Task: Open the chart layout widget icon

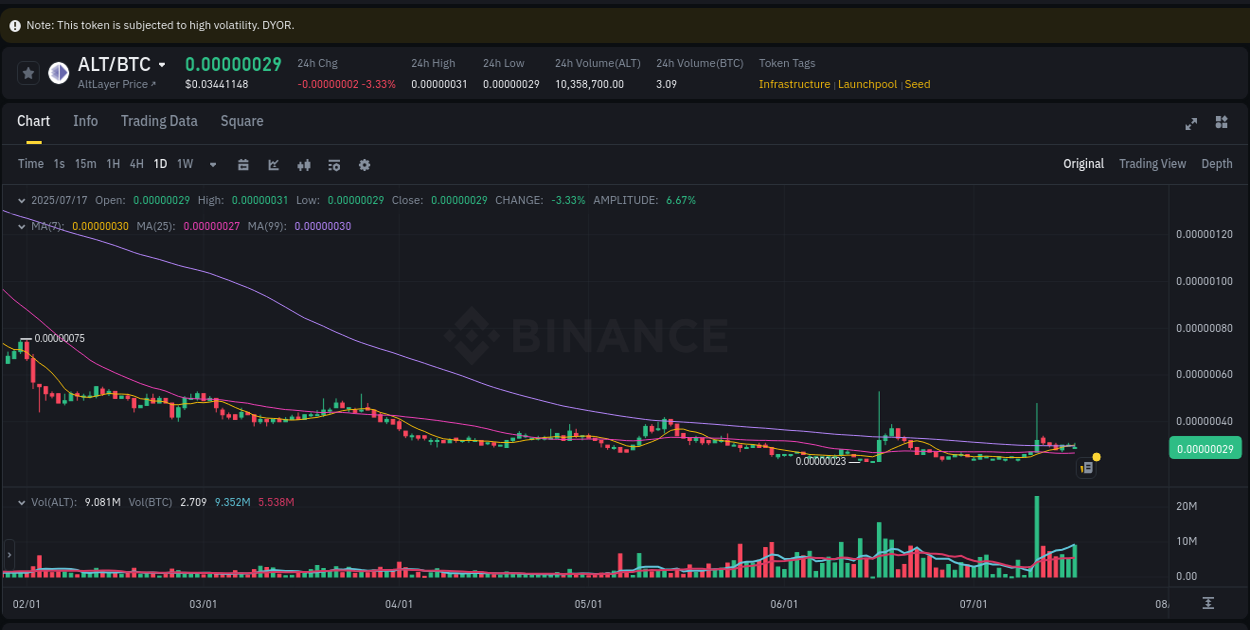Action: [x=1221, y=123]
